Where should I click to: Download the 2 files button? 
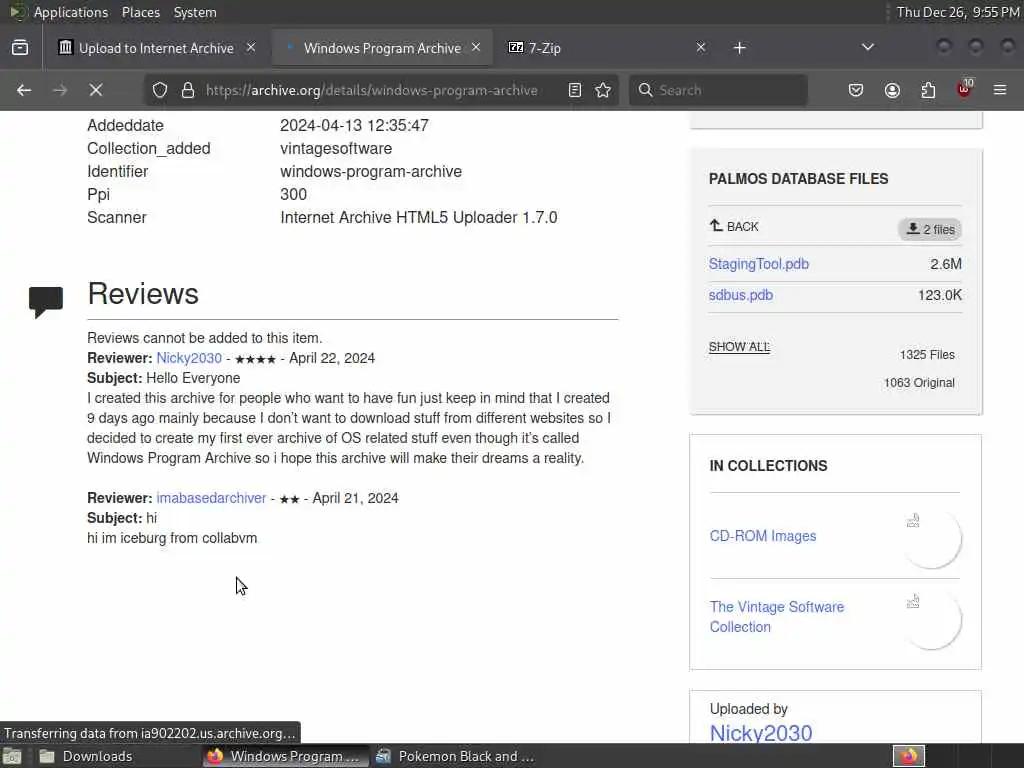930,229
